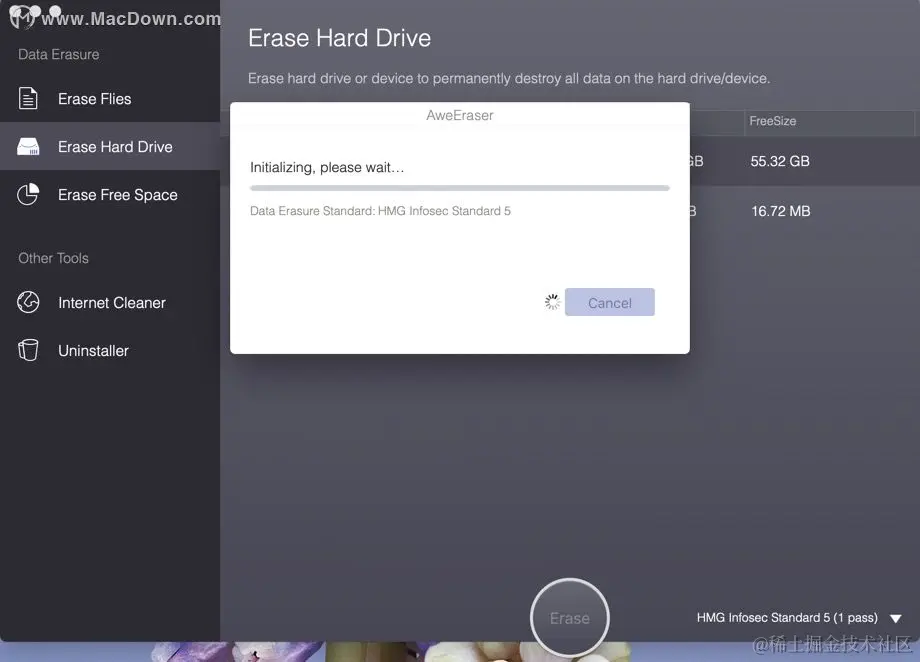Image resolution: width=920 pixels, height=662 pixels.
Task: Click the Other Tools section heading
Action: click(53, 258)
